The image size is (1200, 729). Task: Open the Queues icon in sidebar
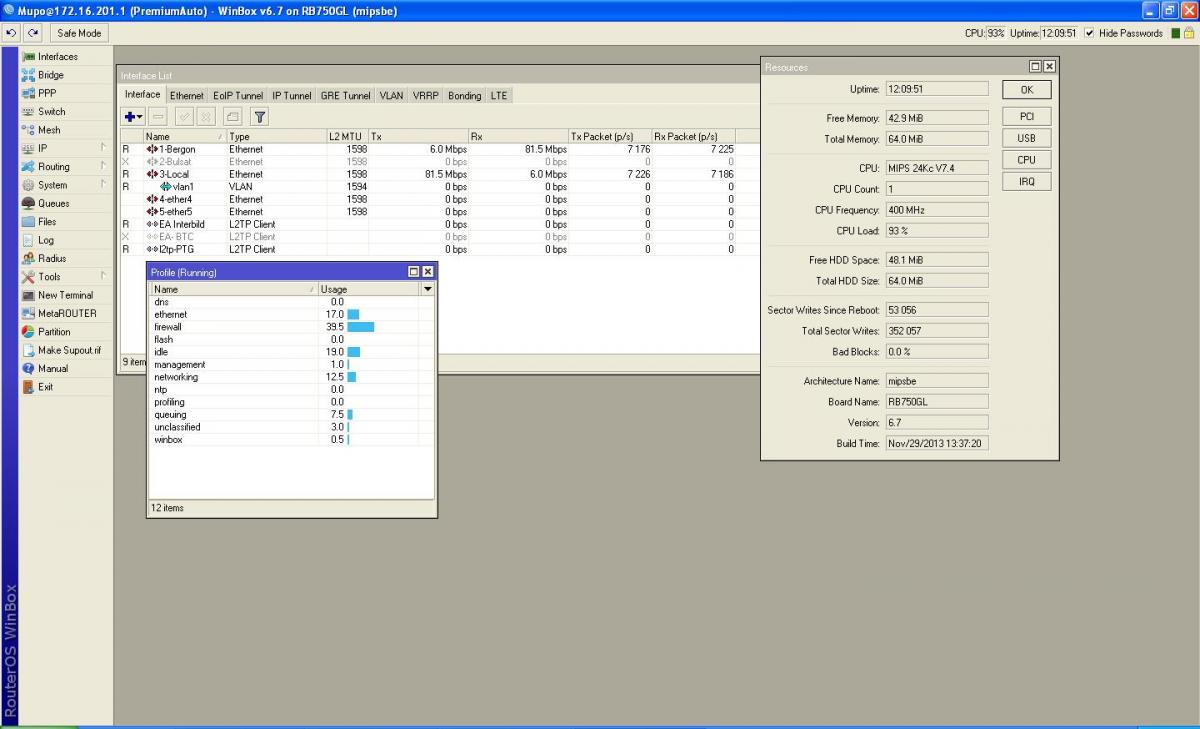(29, 203)
